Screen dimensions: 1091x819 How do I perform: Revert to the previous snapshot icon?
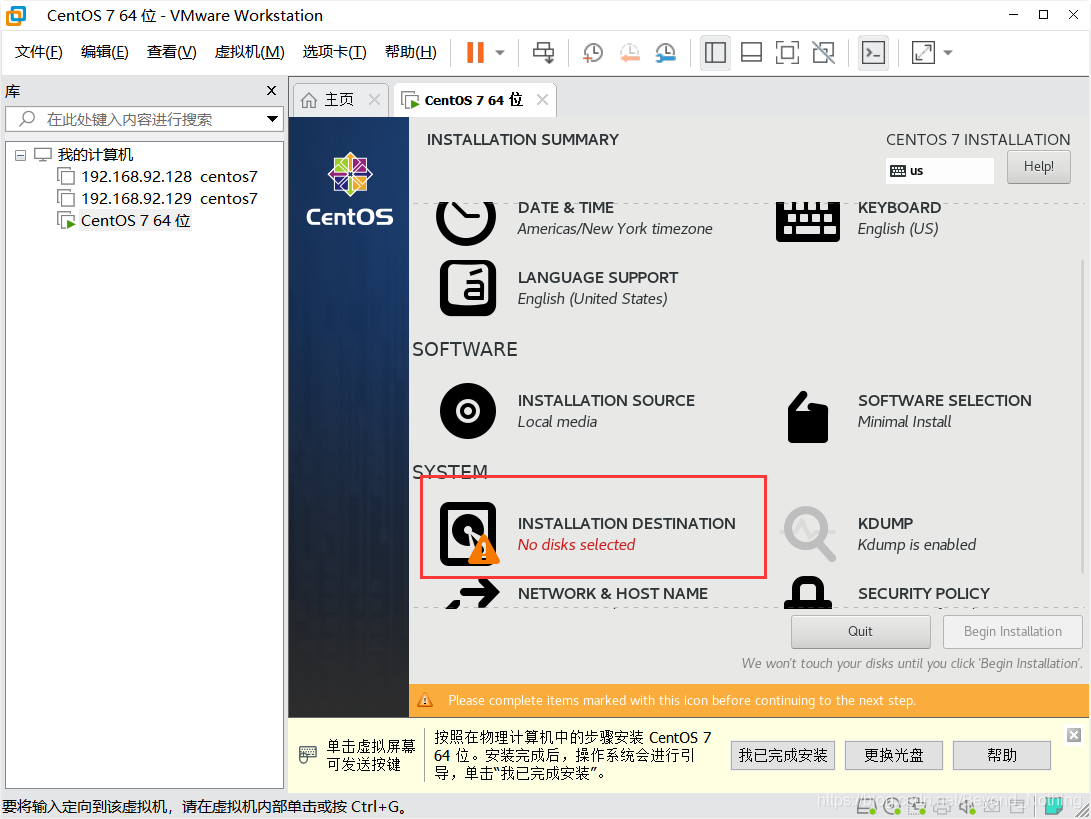pyautogui.click(x=629, y=52)
